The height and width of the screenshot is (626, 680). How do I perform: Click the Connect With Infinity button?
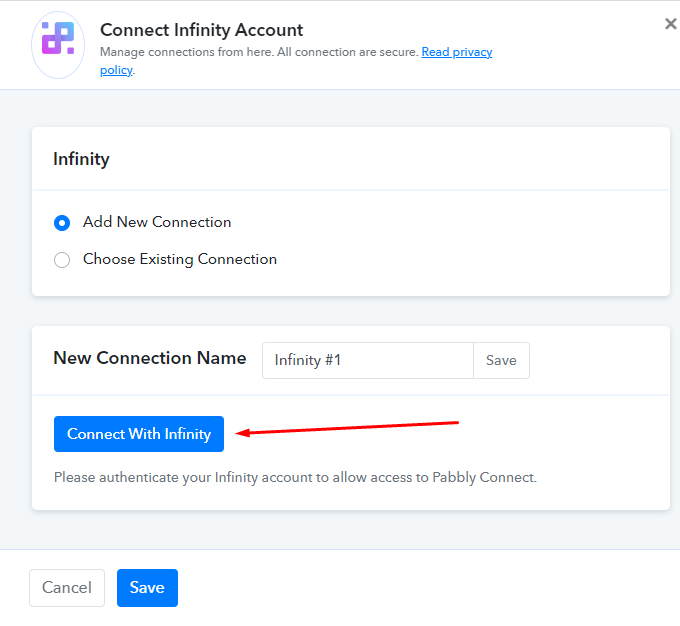139,434
